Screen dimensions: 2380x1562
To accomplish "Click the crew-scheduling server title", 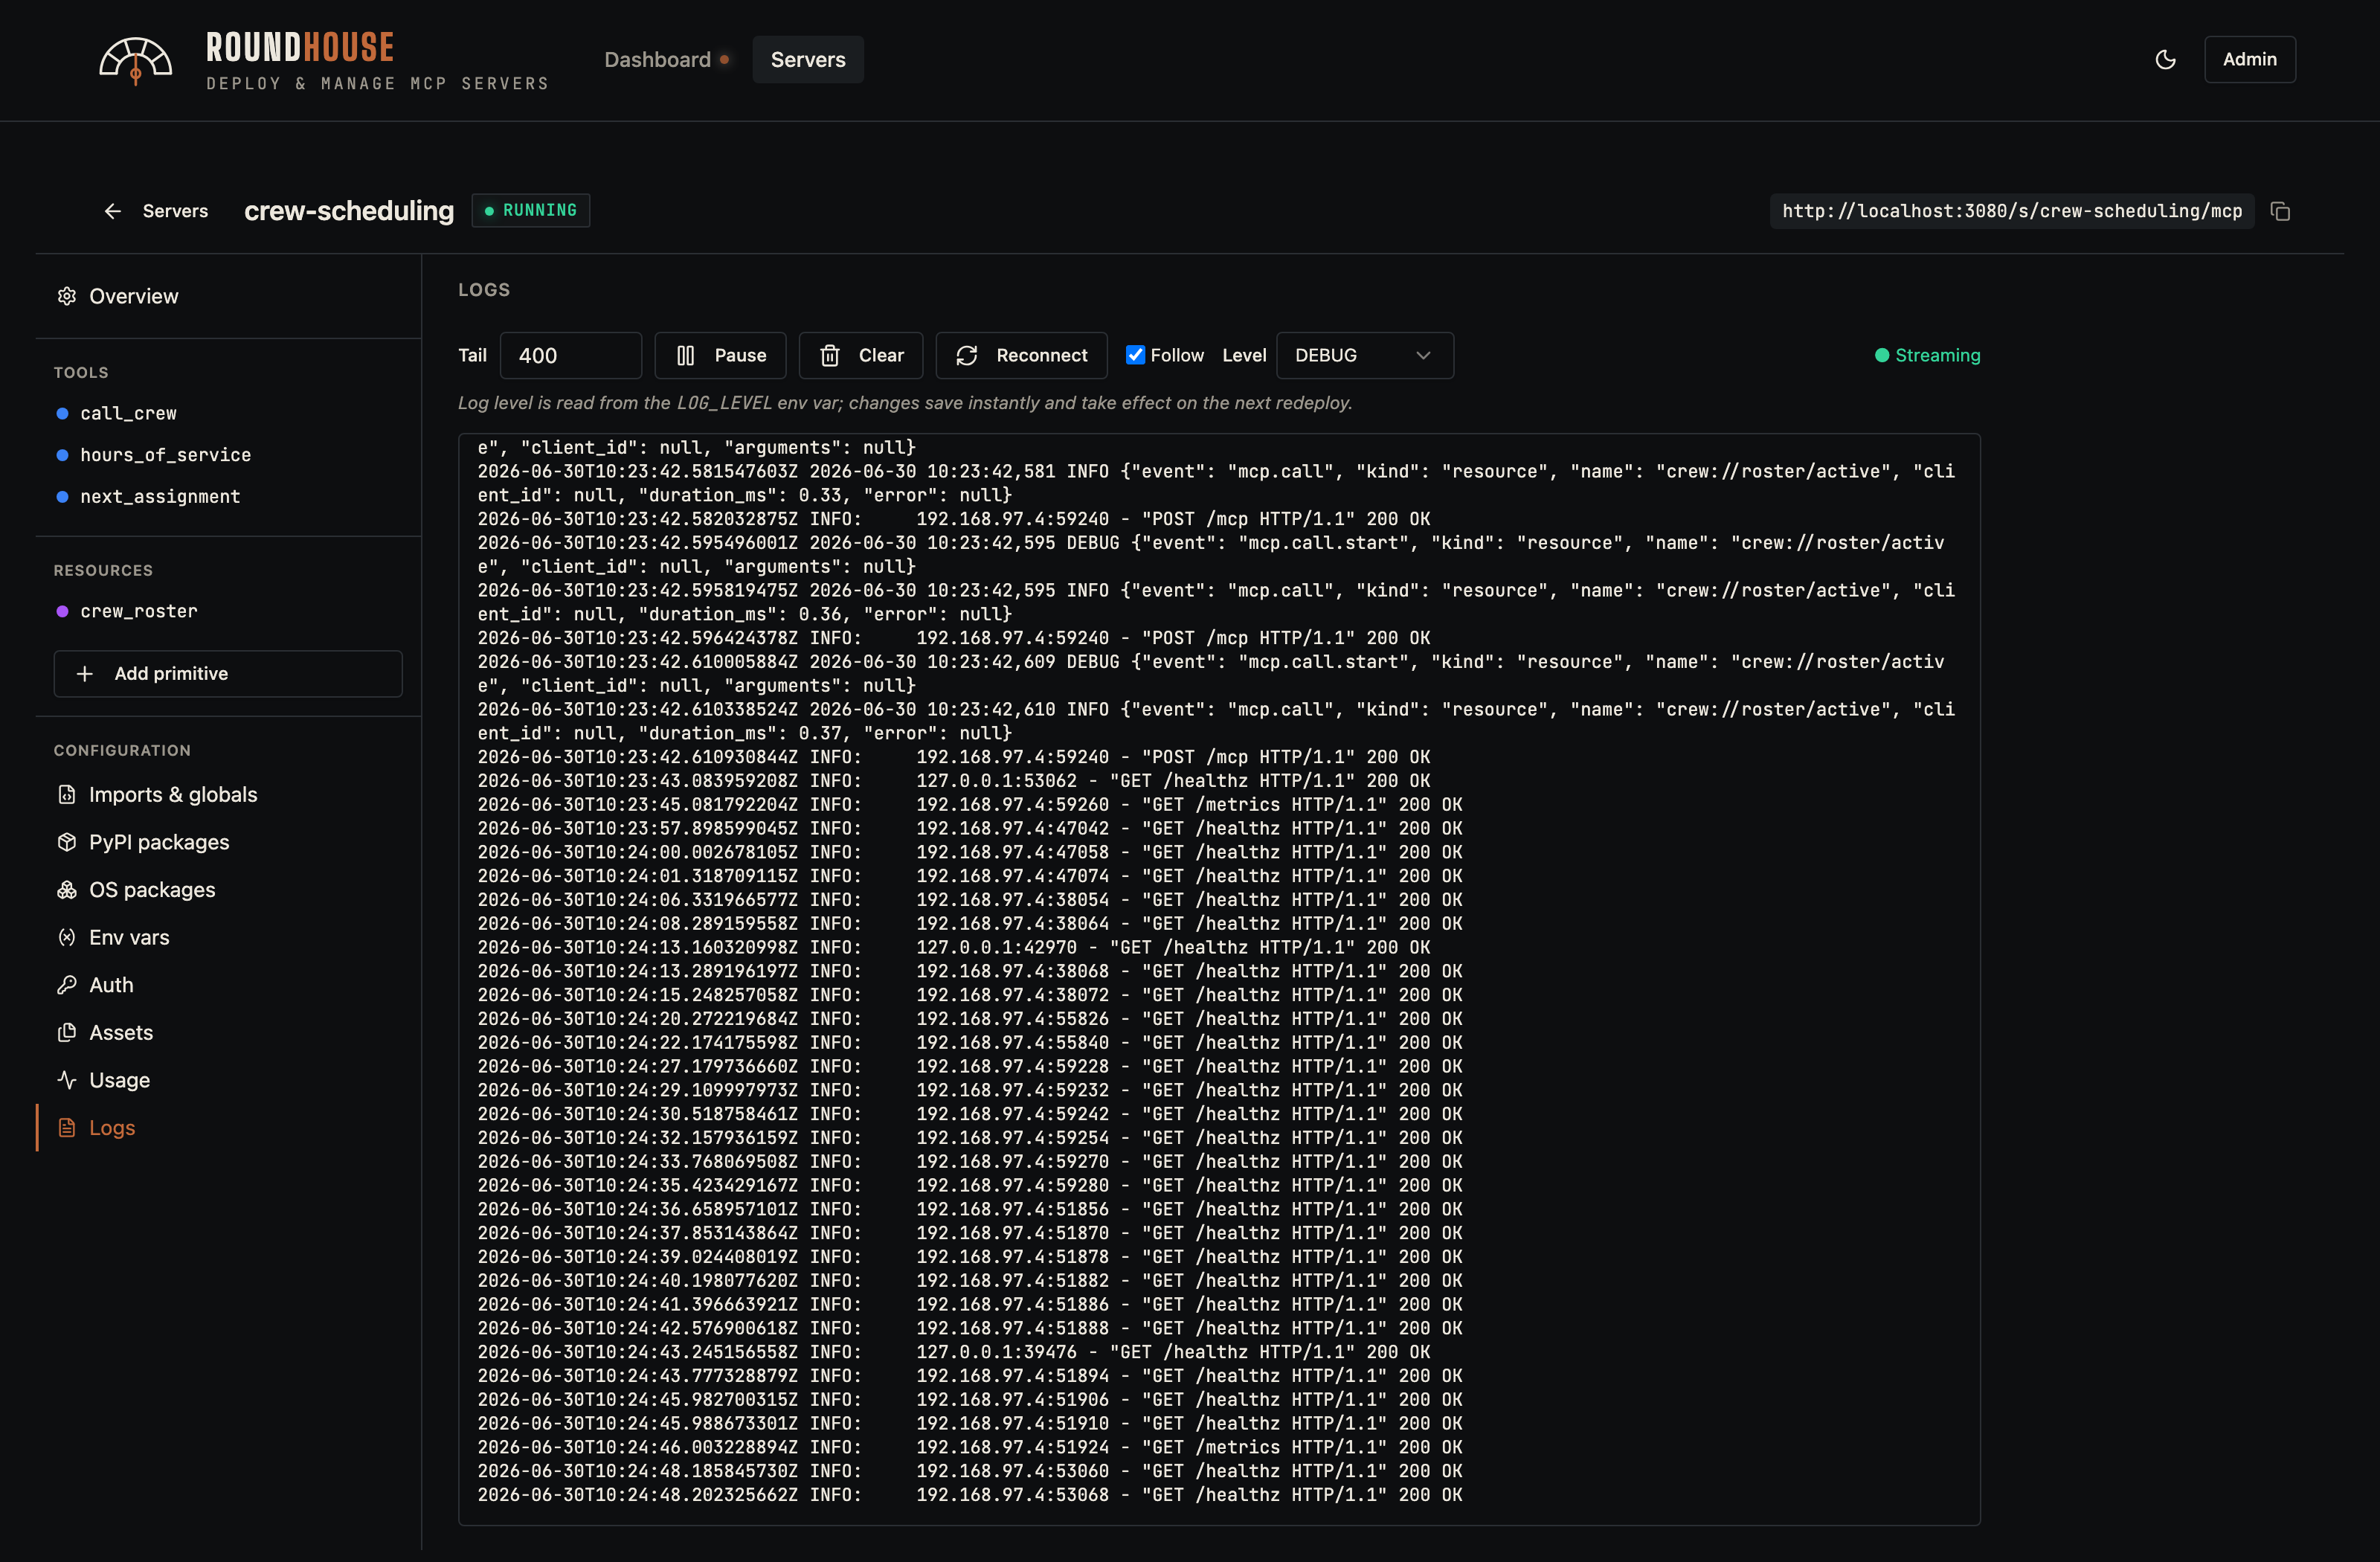I will pos(349,211).
